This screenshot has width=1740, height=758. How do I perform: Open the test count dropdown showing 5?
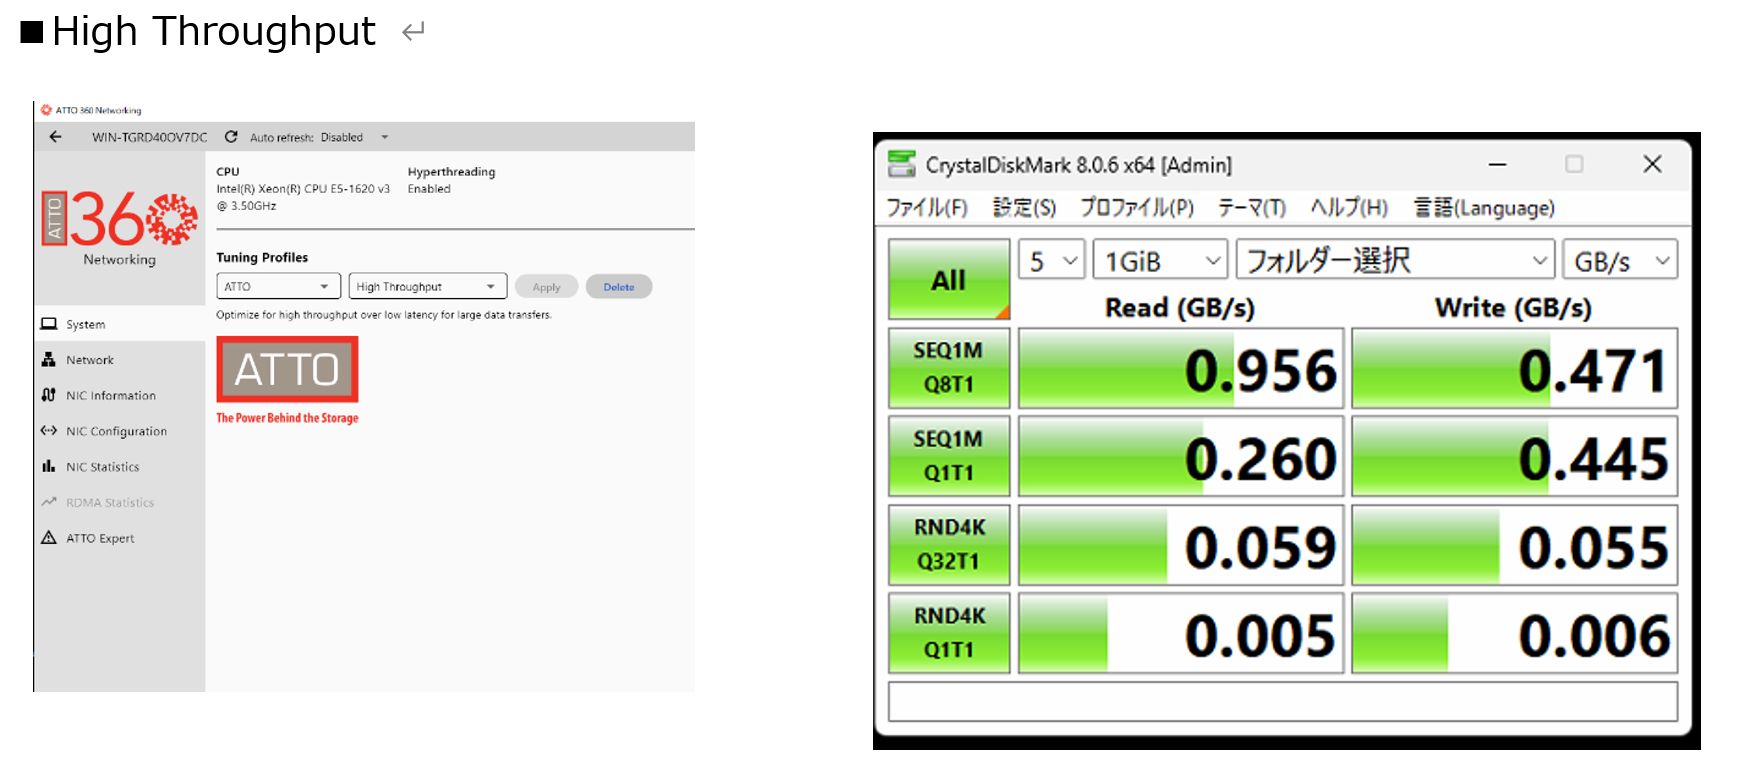[x=1051, y=260]
